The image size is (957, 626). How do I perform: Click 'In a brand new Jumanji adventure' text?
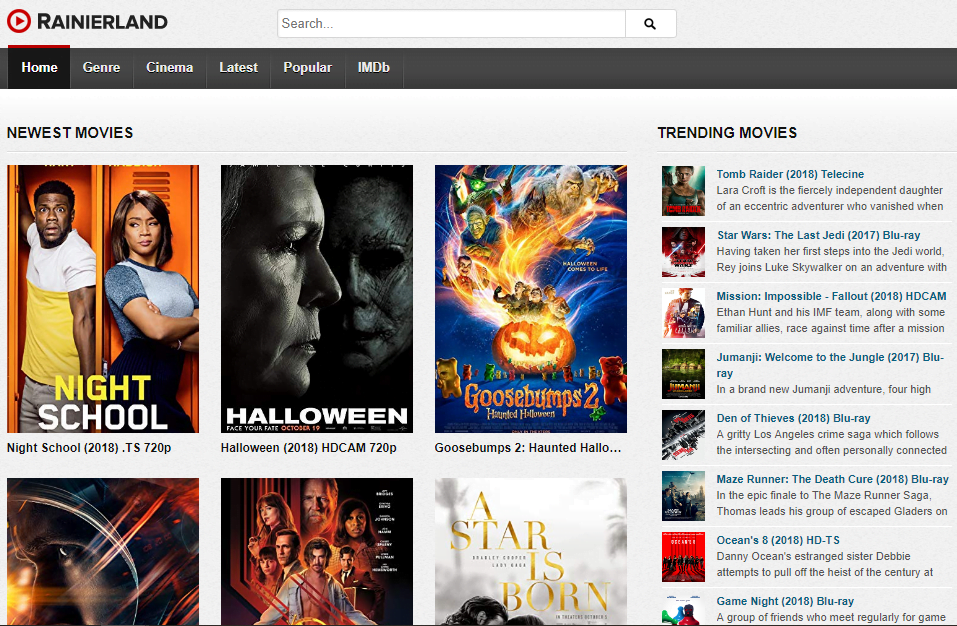[823, 389]
